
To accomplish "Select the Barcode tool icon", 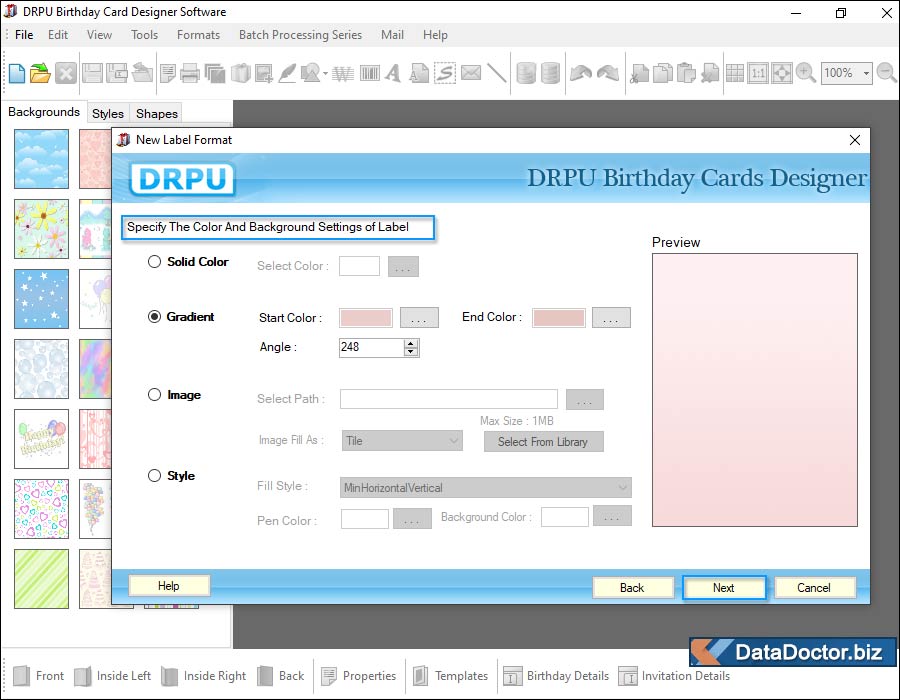I will pyautogui.click(x=370, y=73).
